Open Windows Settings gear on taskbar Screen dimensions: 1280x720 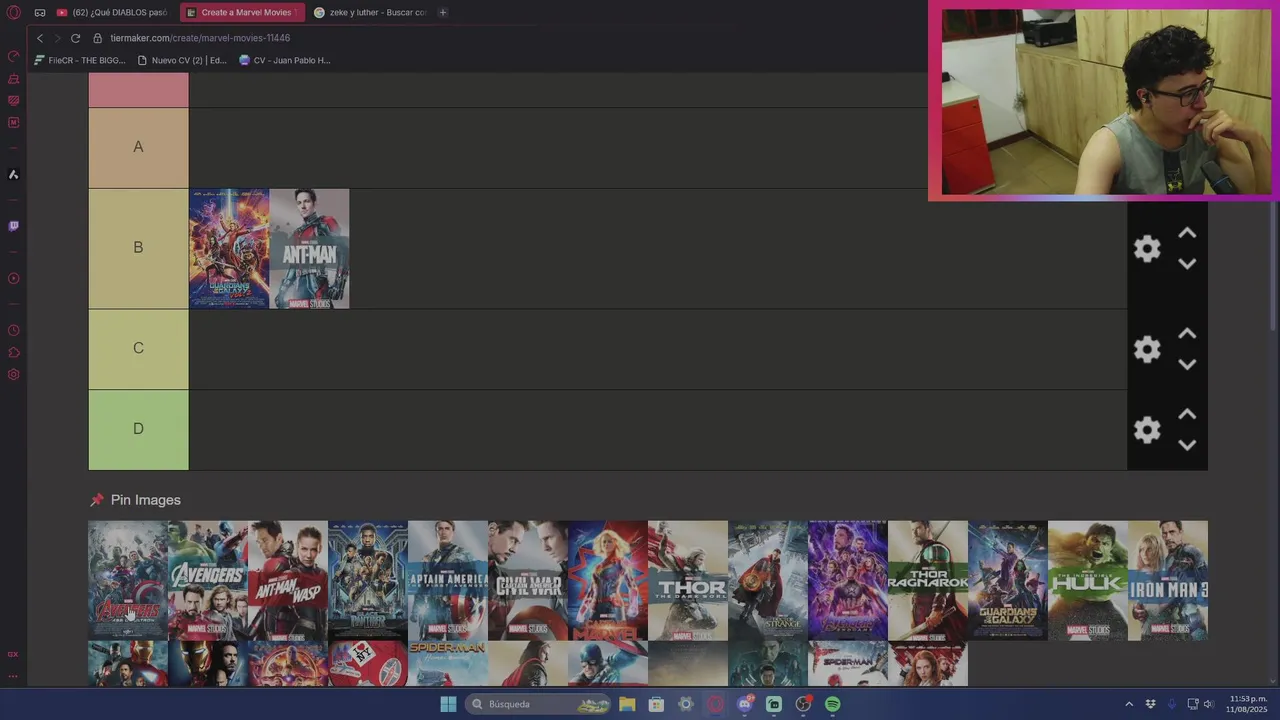click(685, 704)
